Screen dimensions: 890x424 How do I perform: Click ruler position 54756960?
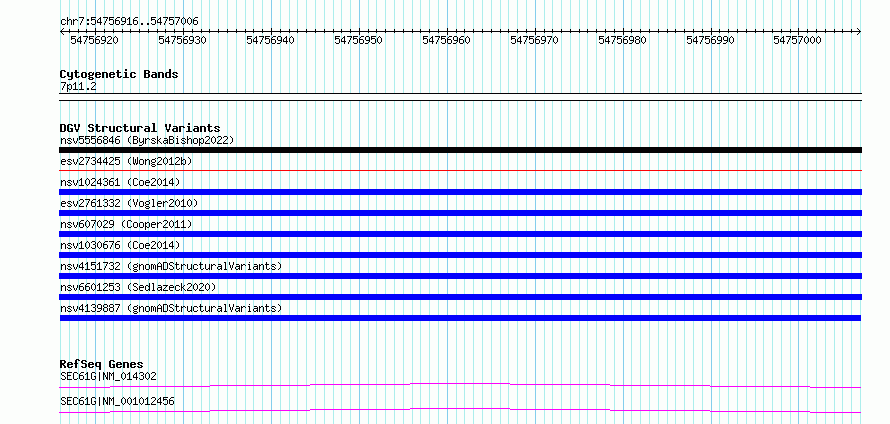pyautogui.click(x=446, y=40)
